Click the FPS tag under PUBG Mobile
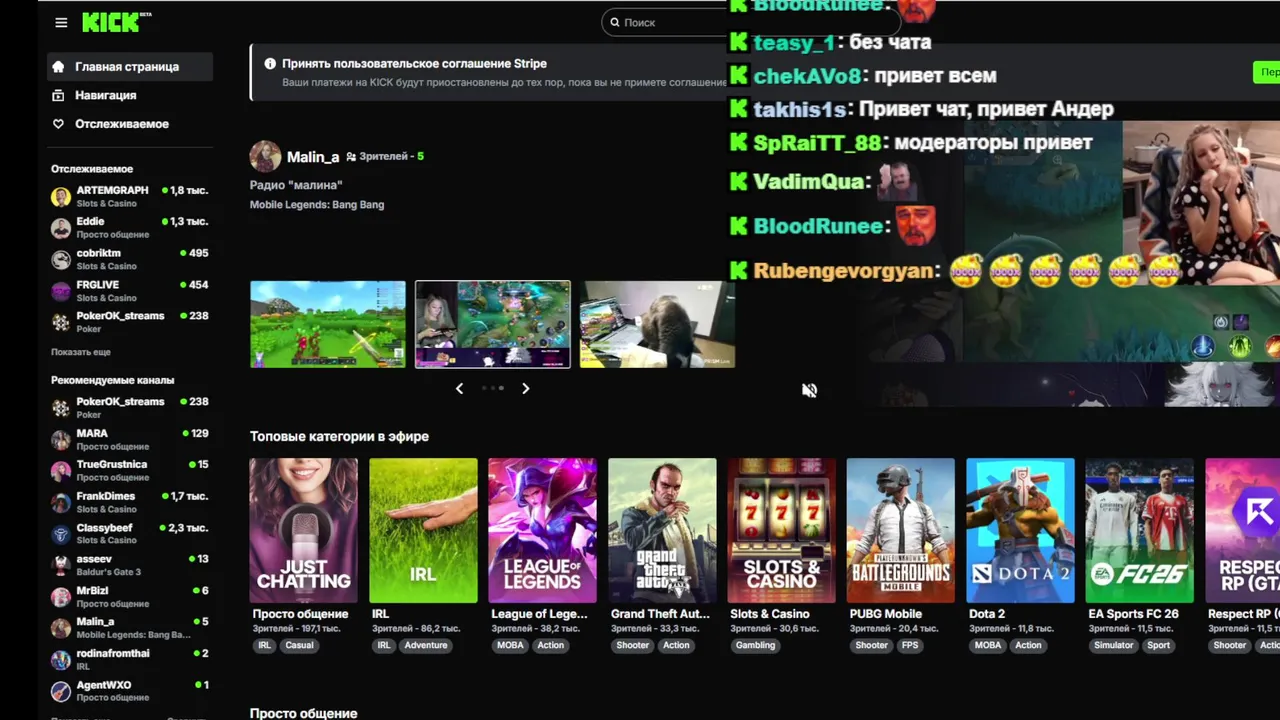1280x720 pixels. pyautogui.click(x=910, y=645)
